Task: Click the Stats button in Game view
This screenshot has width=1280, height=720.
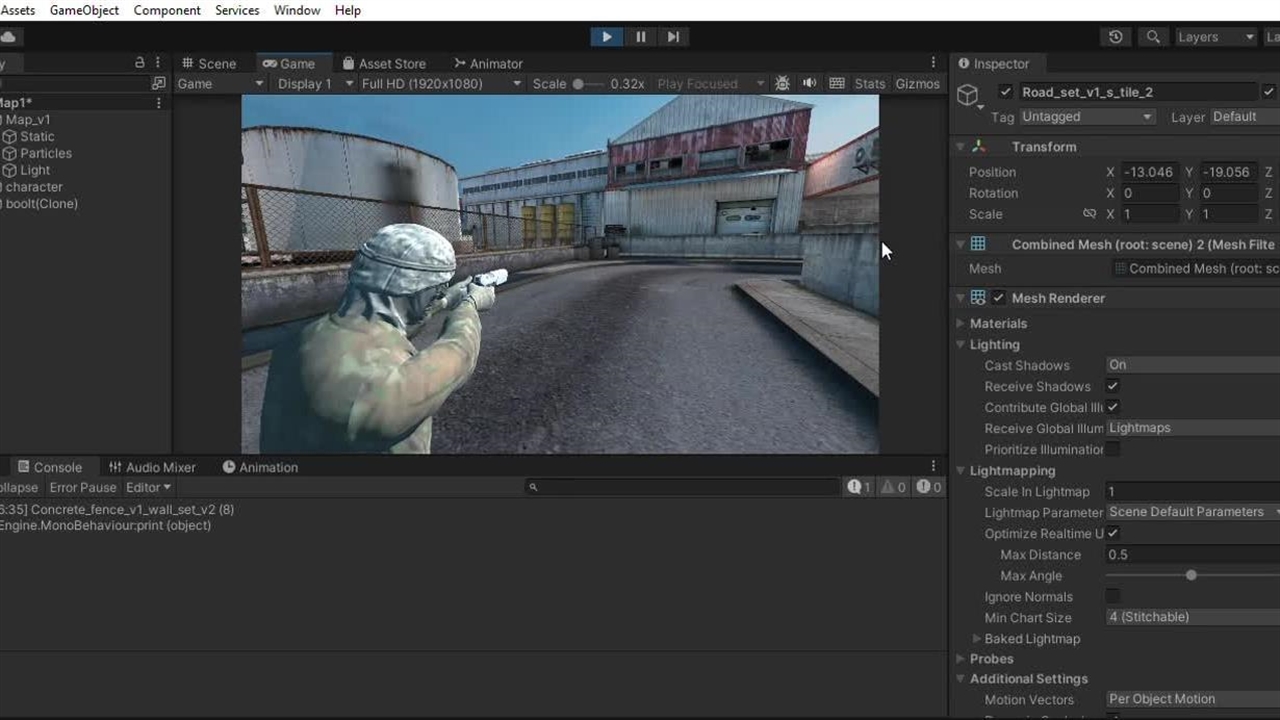Action: [869, 84]
